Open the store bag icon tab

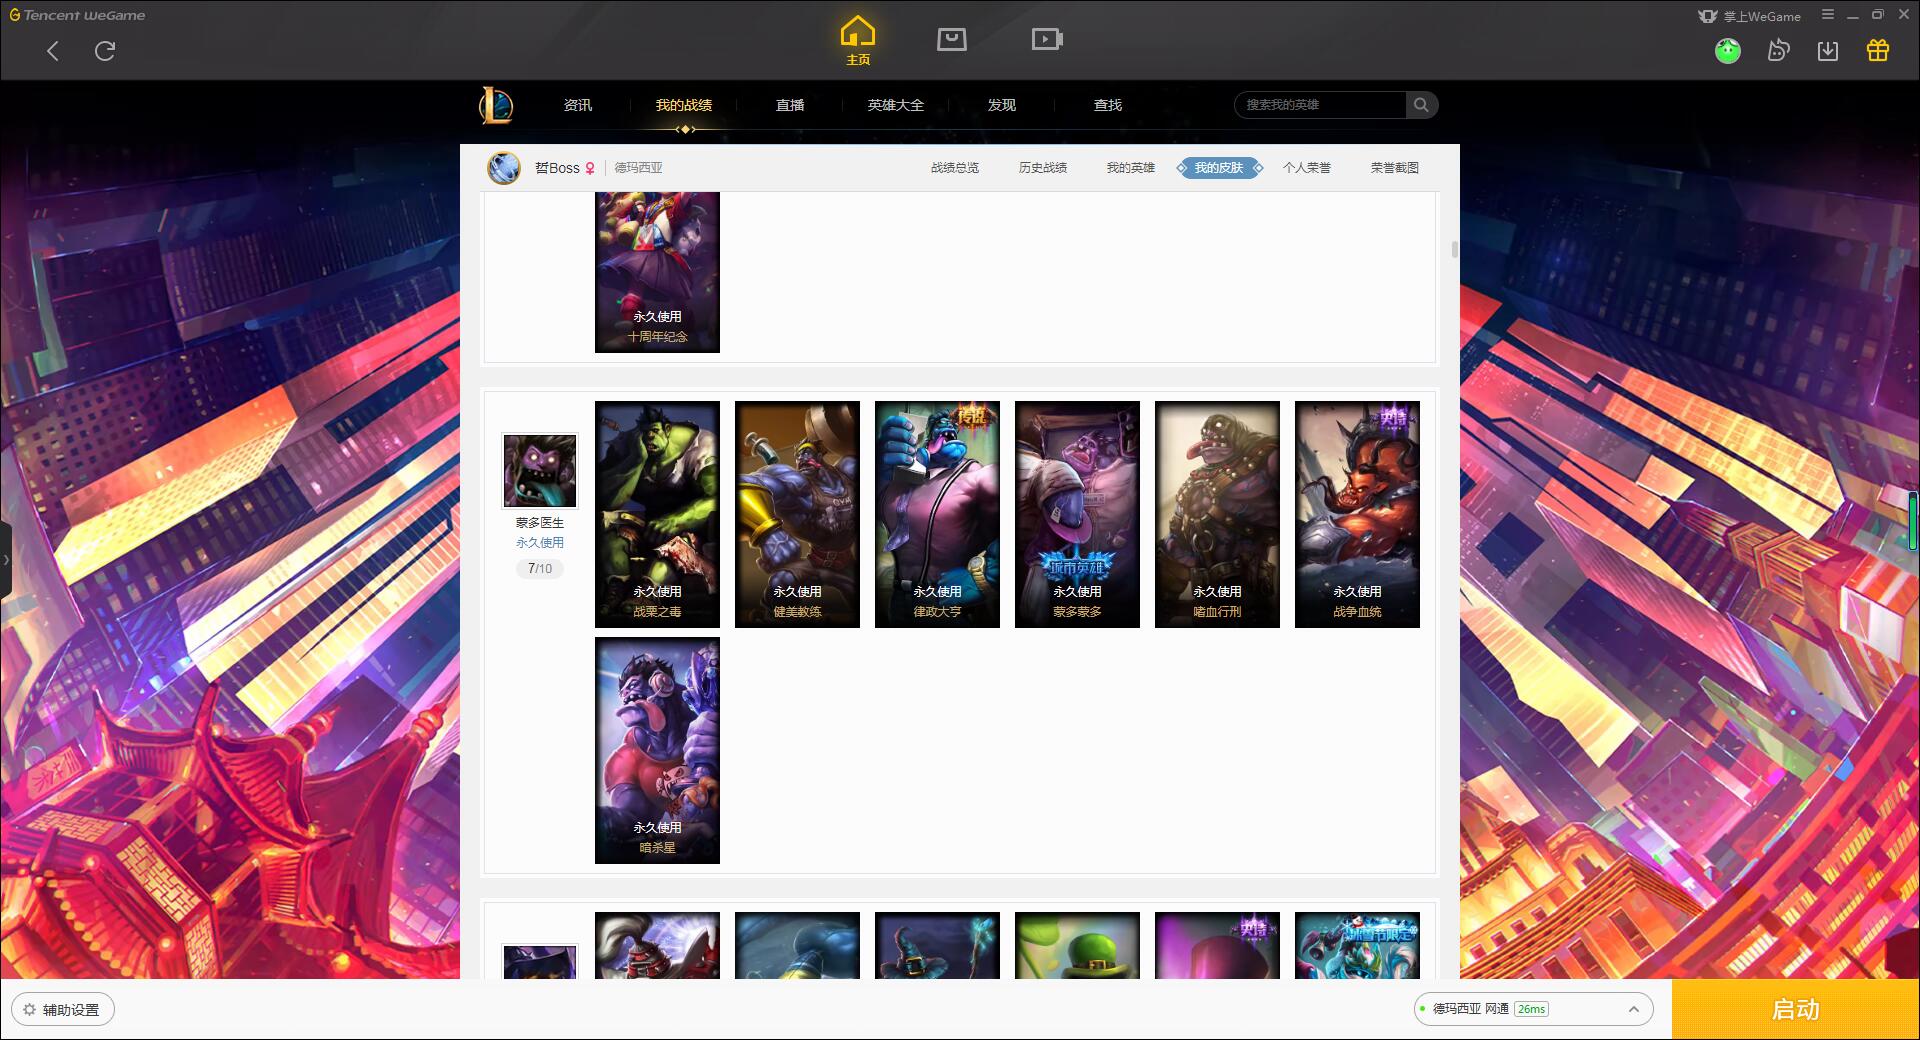(x=952, y=39)
